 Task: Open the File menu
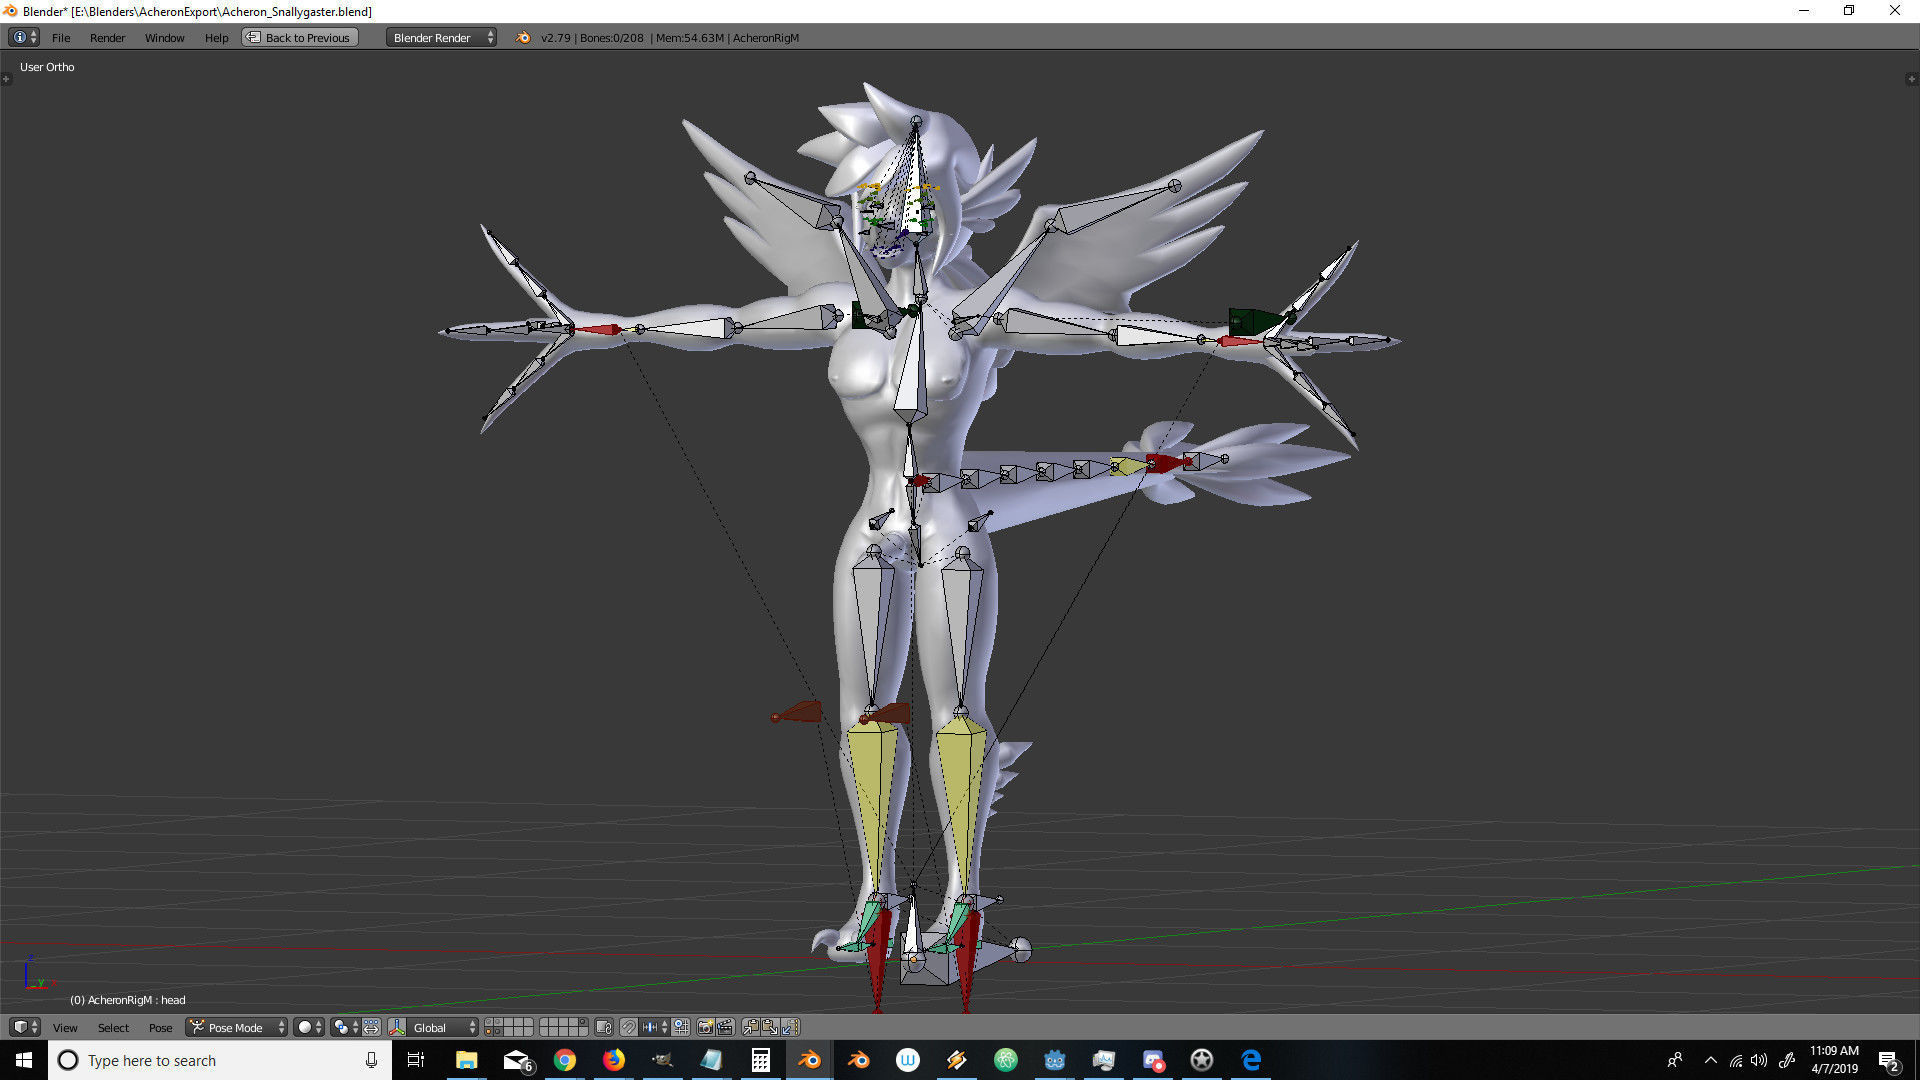(61, 38)
